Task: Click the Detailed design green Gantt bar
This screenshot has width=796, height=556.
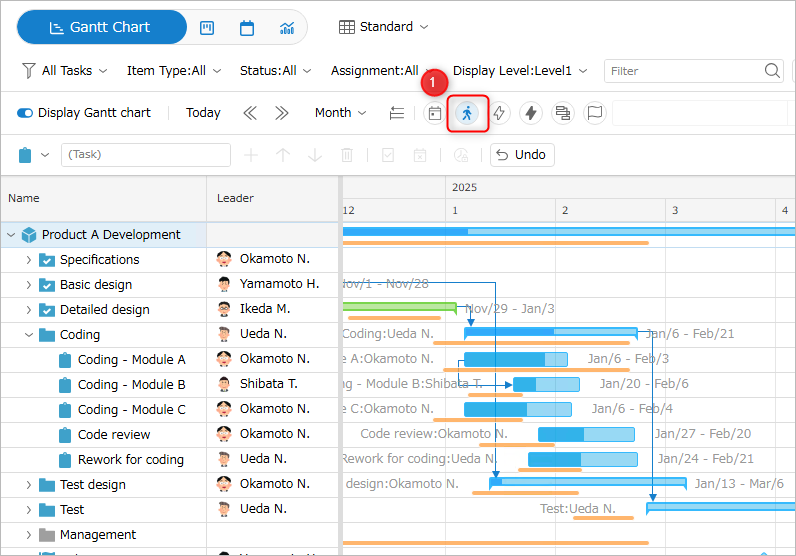Action: coord(400,307)
